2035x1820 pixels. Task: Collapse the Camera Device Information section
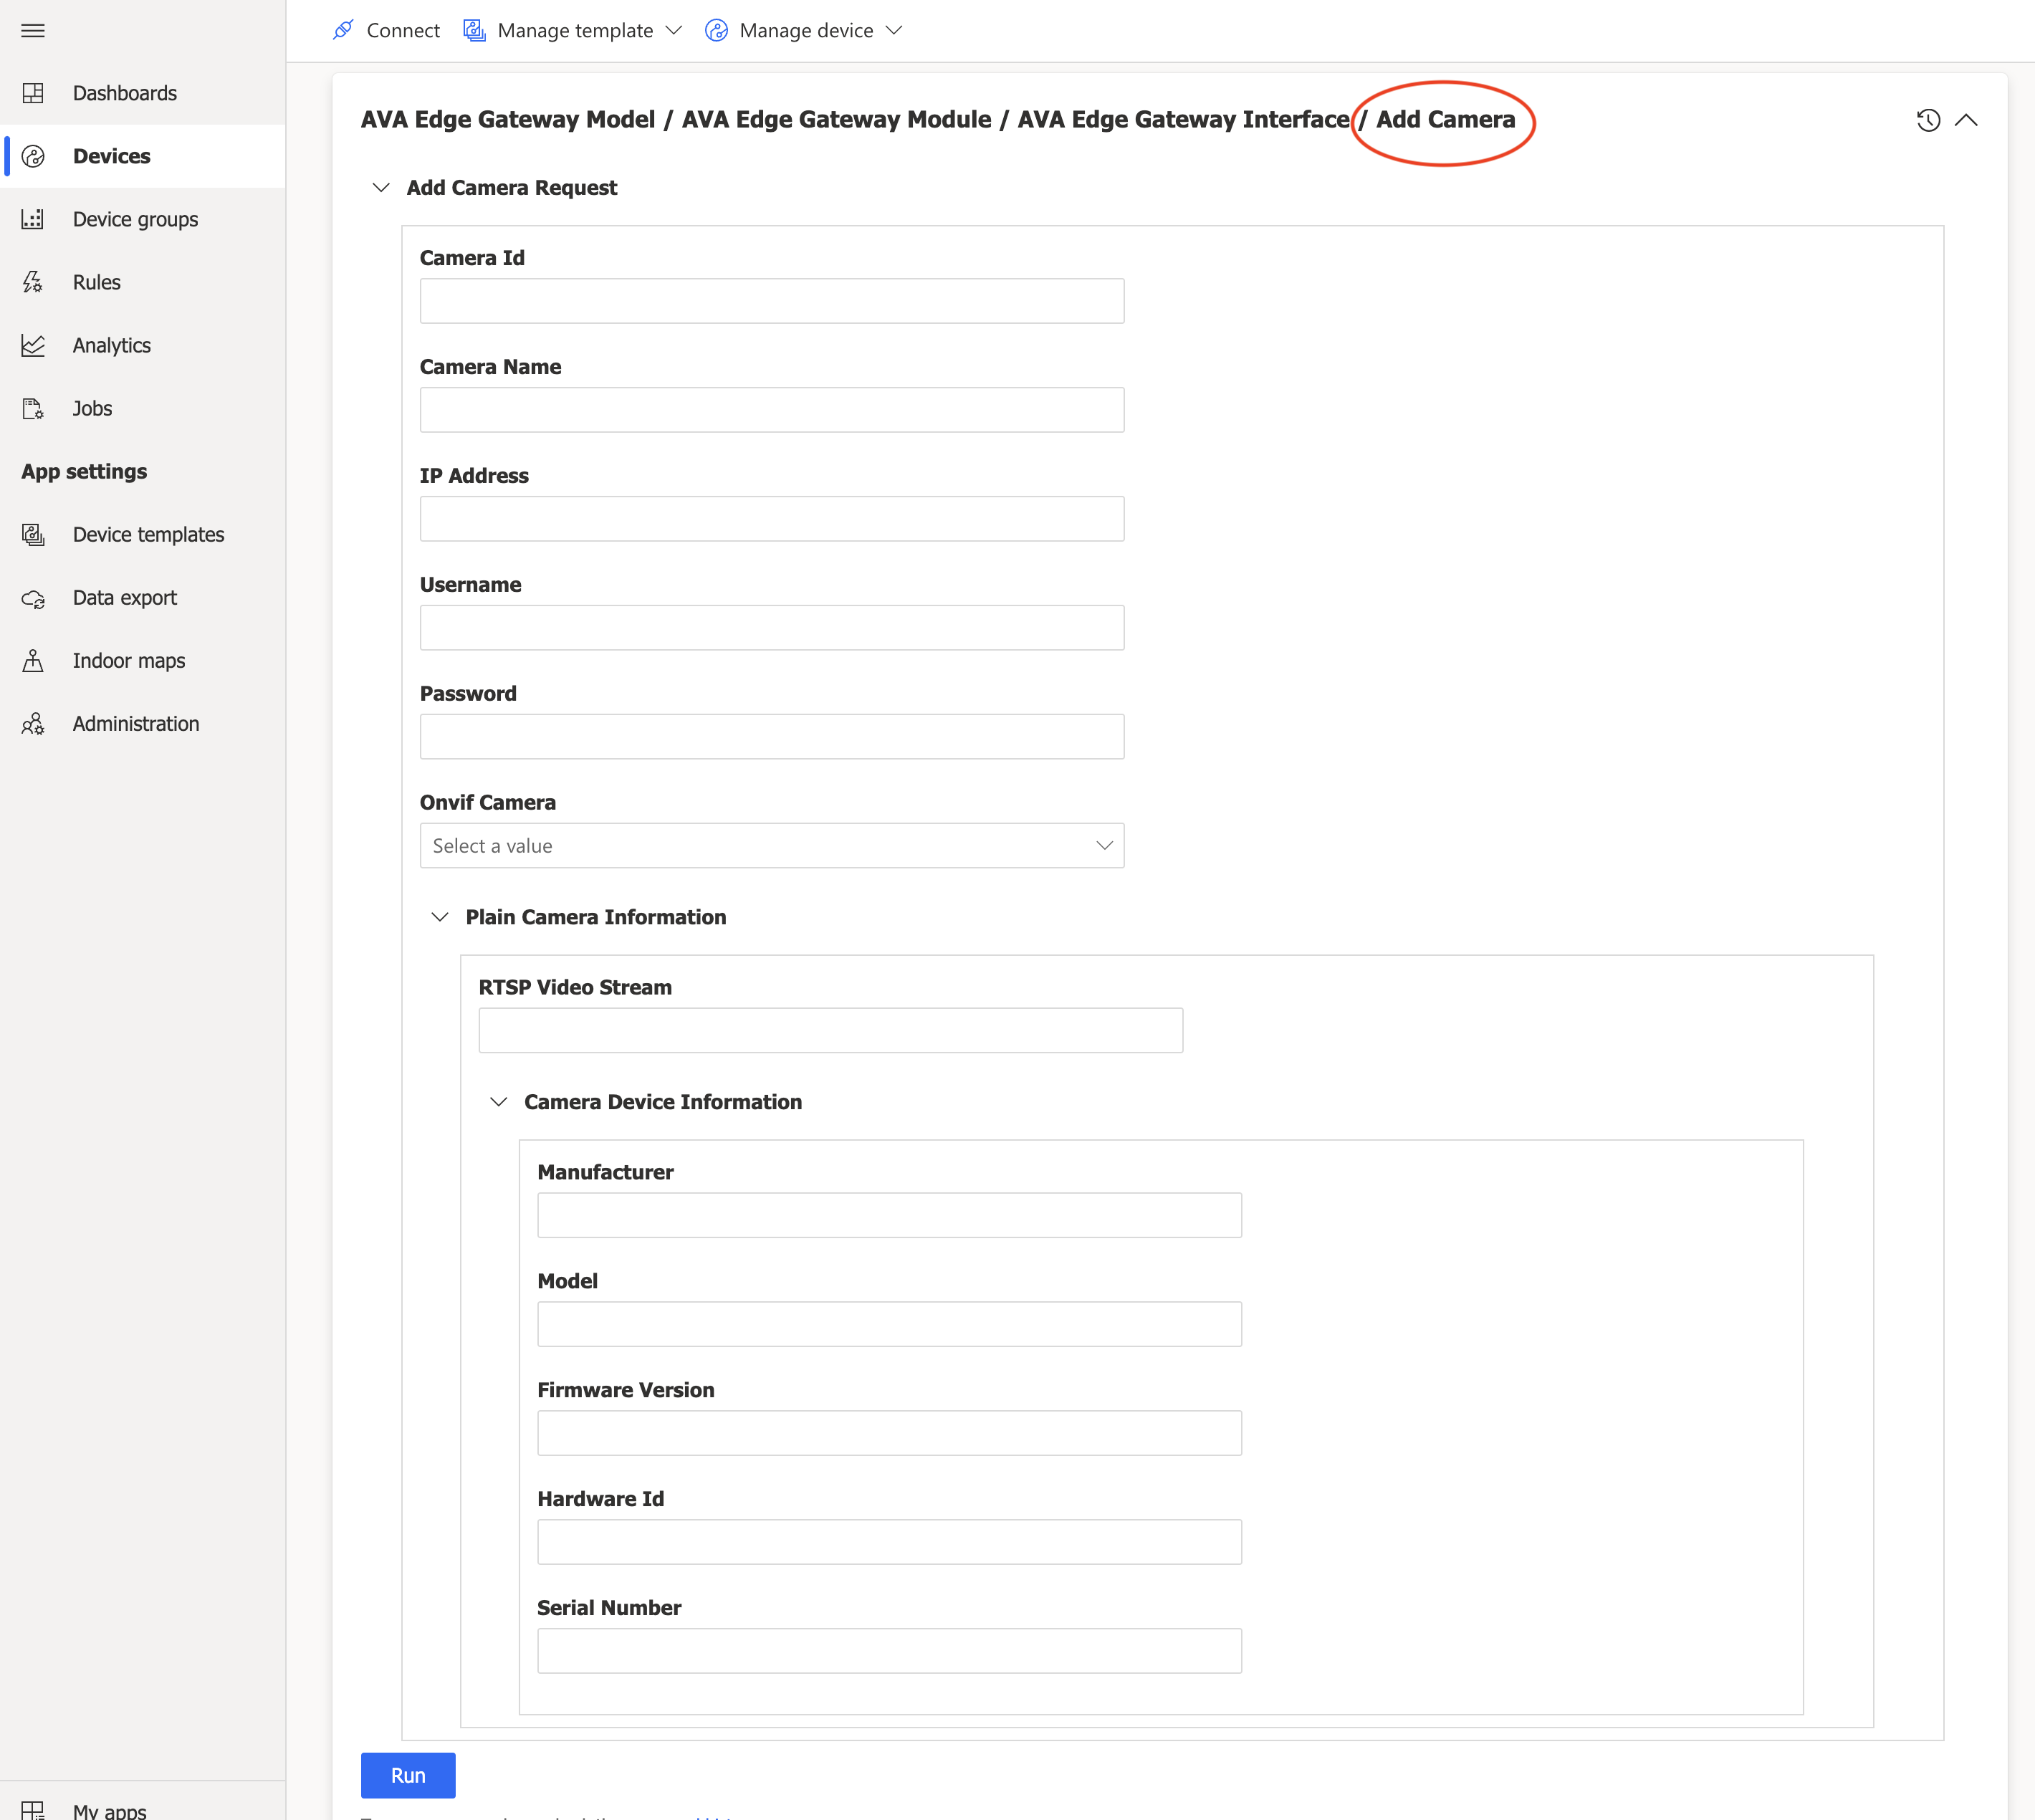click(x=498, y=1102)
